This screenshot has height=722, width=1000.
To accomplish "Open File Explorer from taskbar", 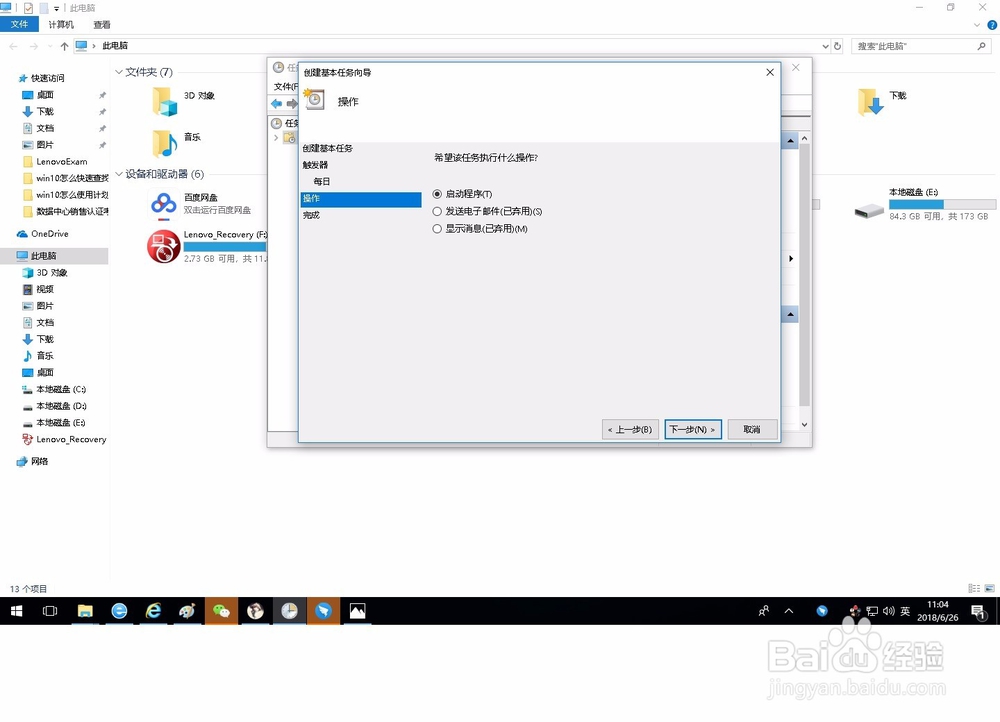I will [x=85, y=611].
